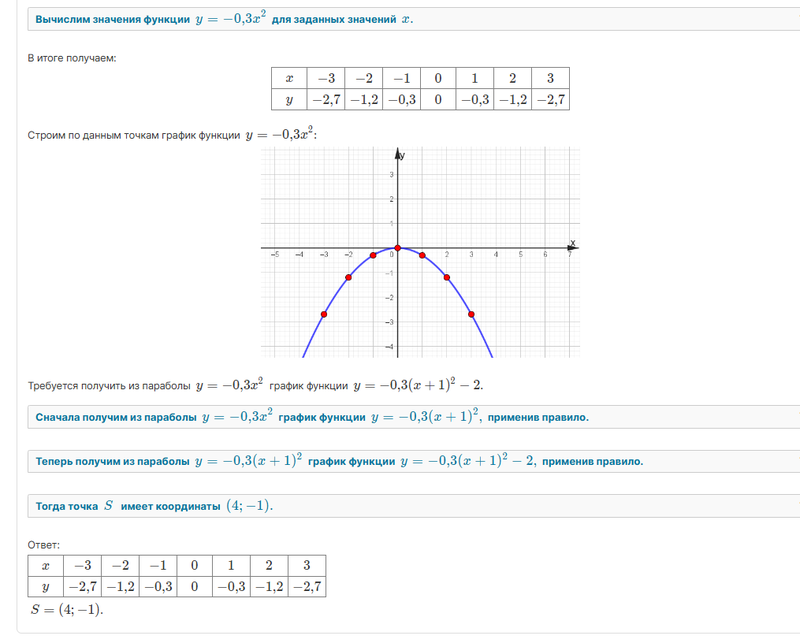Click the "В итоге получаем:" text
This screenshot has height=643, width=800.
[x=72, y=58]
